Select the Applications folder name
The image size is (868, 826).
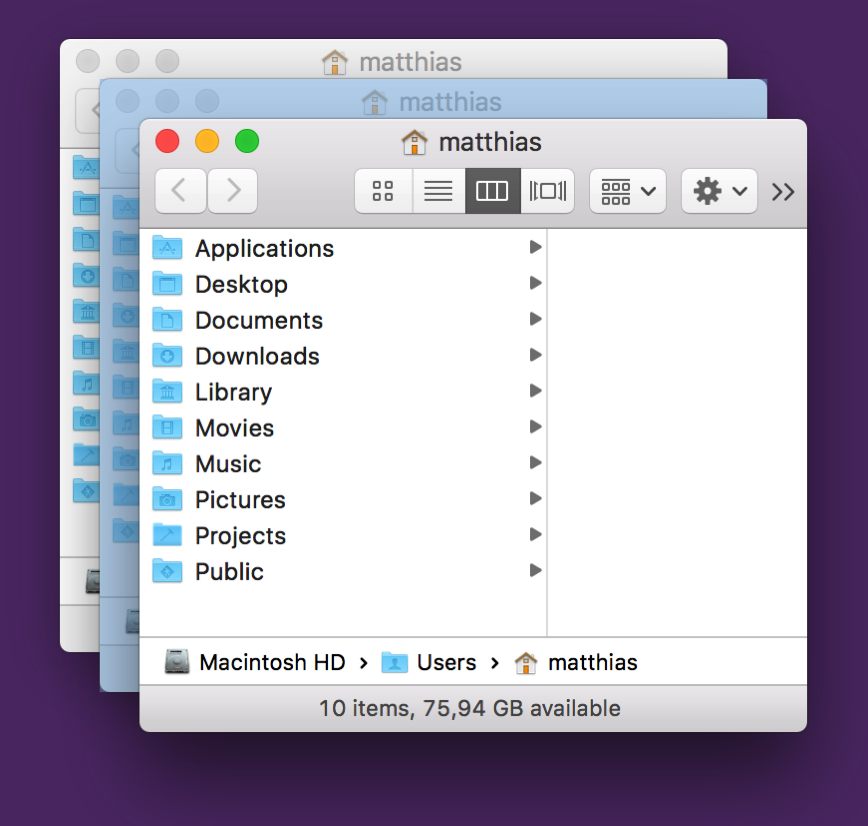[x=265, y=249]
